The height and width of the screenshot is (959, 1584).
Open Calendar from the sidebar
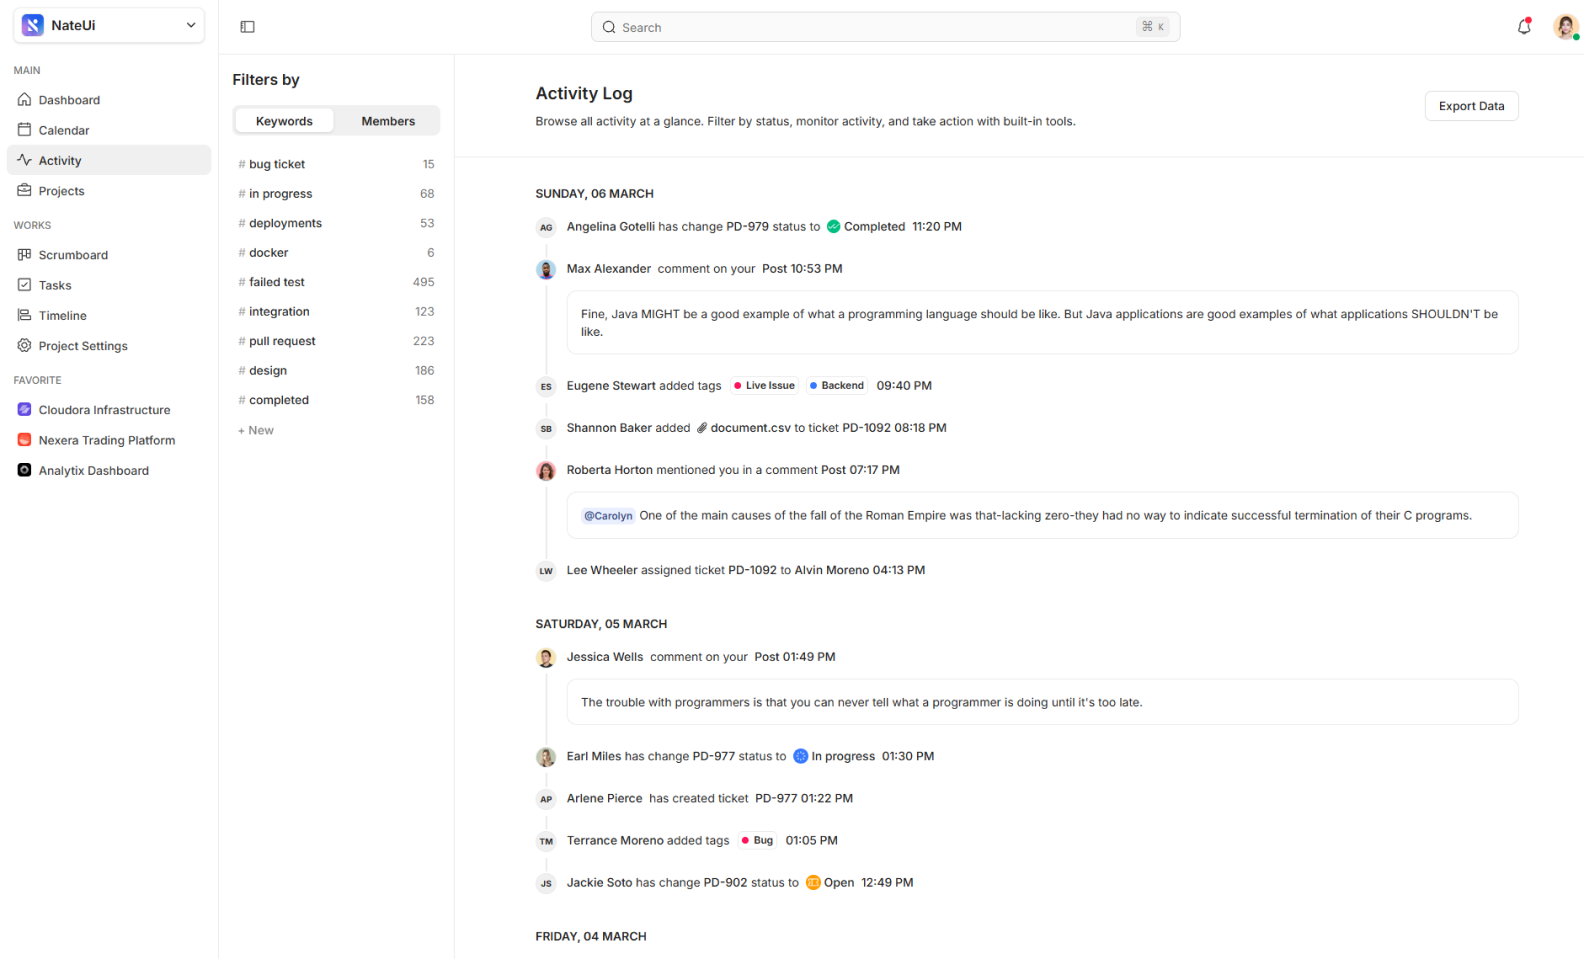click(x=109, y=130)
